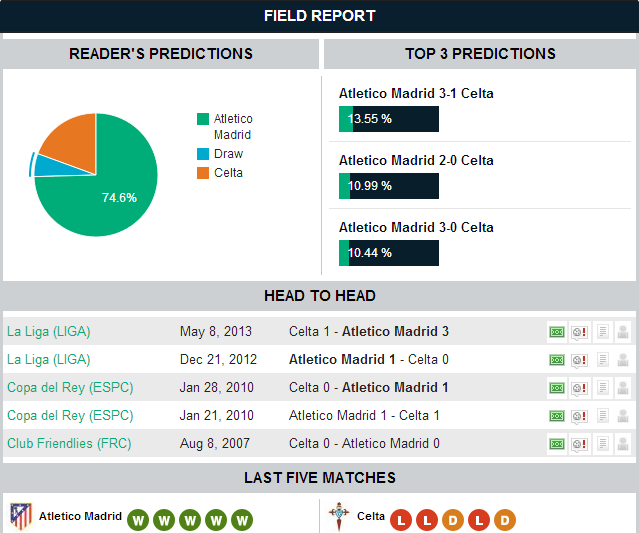Open La Liga (LIGA) link for May 8, 2013

48,331
